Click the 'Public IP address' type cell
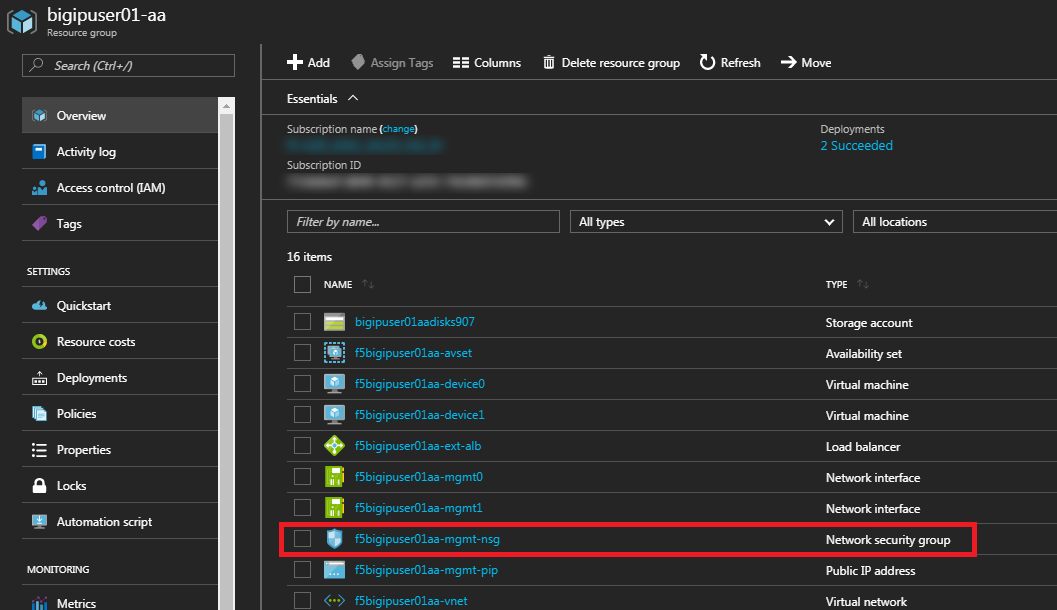The width and height of the screenshot is (1057, 610). click(870, 571)
